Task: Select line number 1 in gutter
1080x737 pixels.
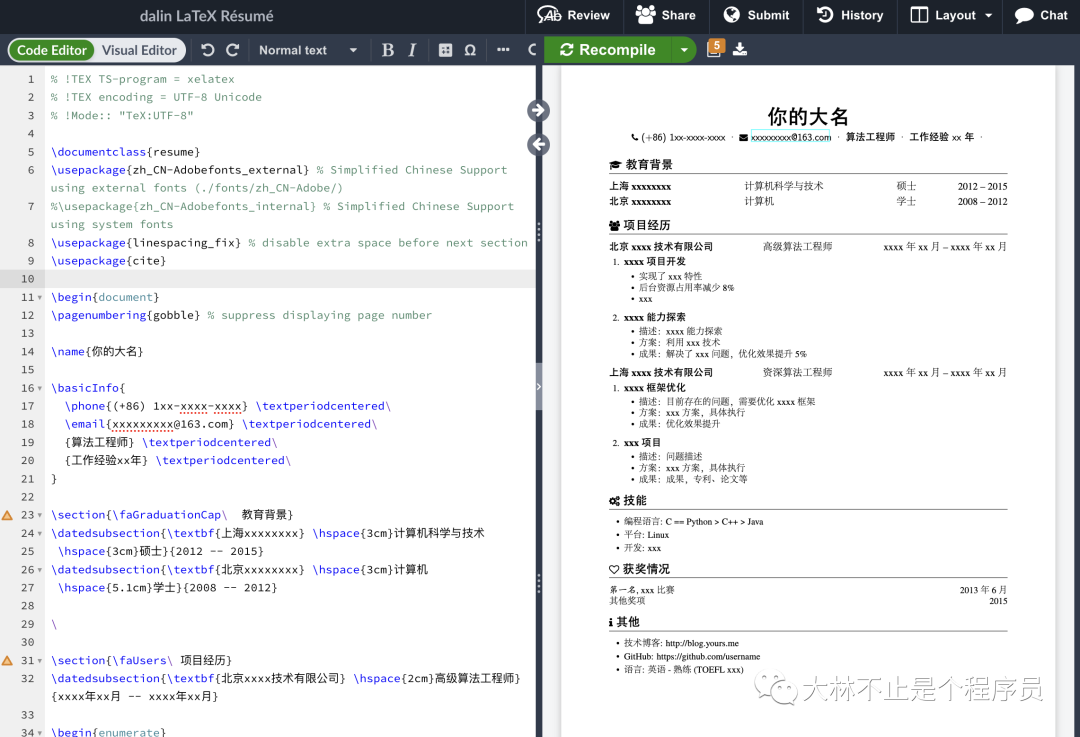Action: click(30, 79)
